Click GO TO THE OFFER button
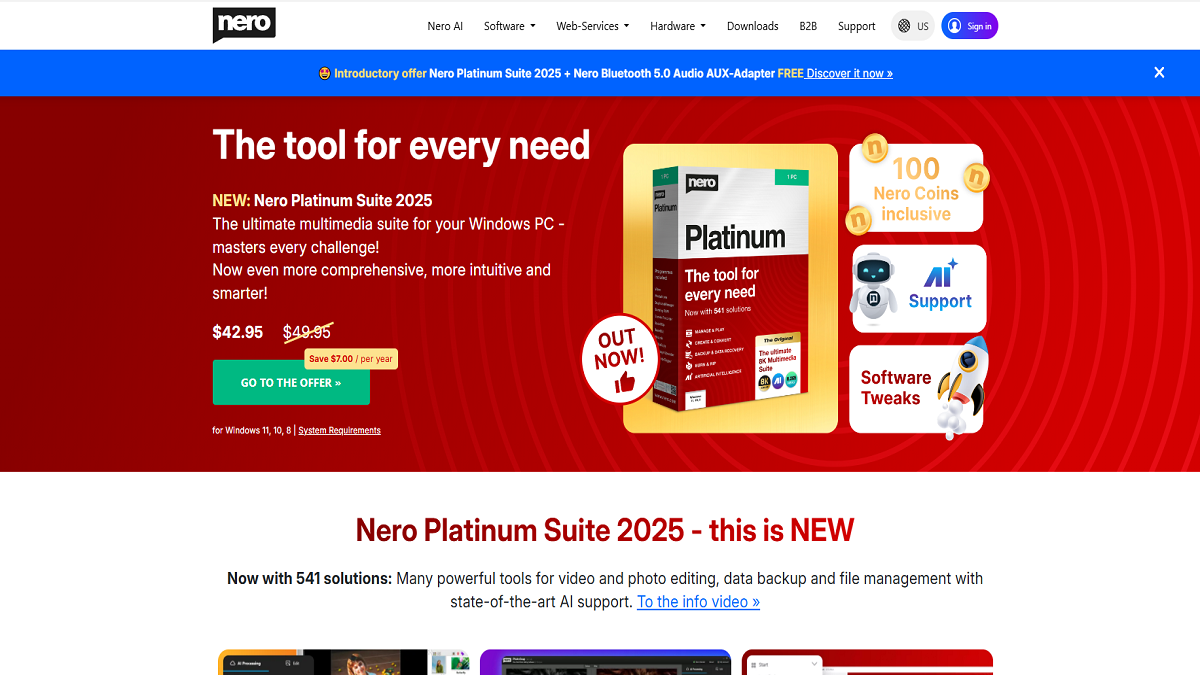 pyautogui.click(x=291, y=382)
